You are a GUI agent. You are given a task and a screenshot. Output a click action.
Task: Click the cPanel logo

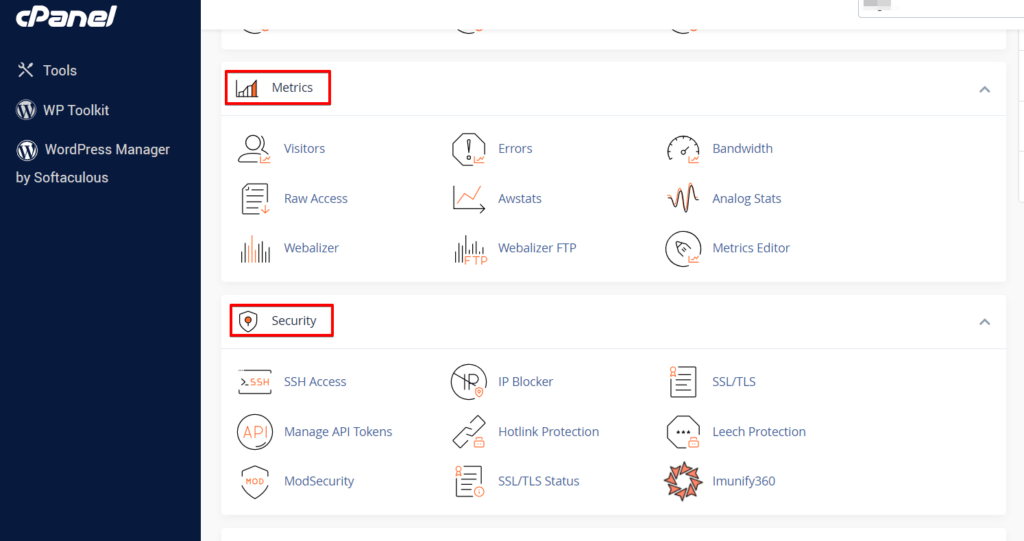point(66,16)
